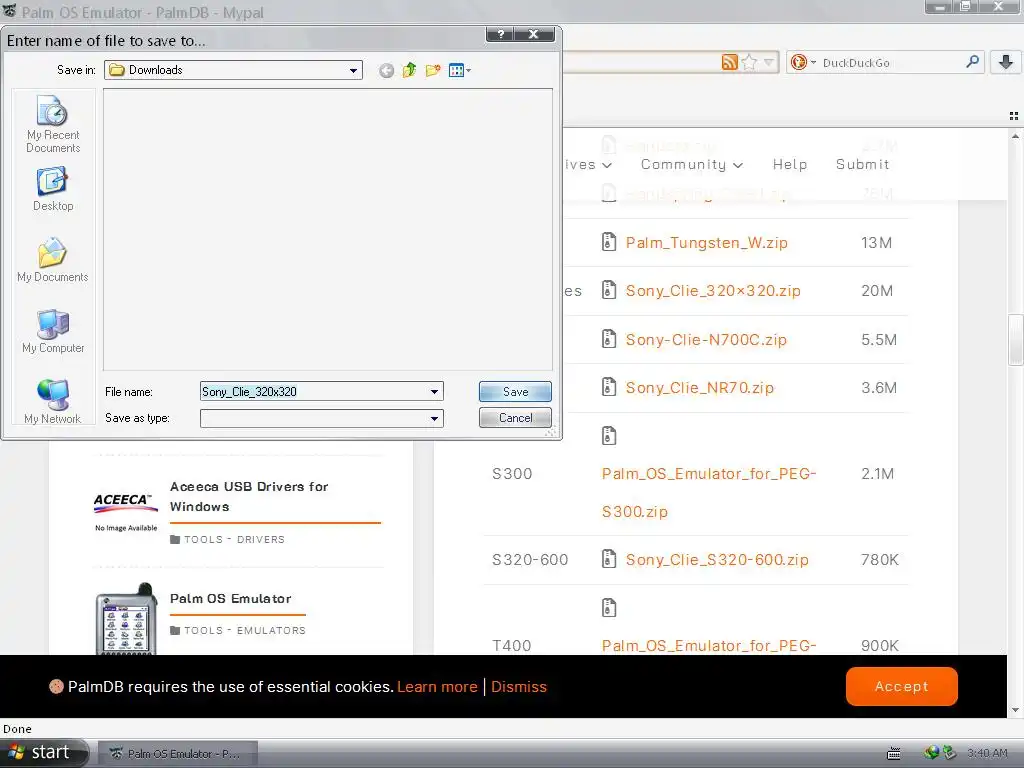Click the page vertical scrollbar thumb
Image resolution: width=1024 pixels, height=768 pixels.
[x=1015, y=340]
